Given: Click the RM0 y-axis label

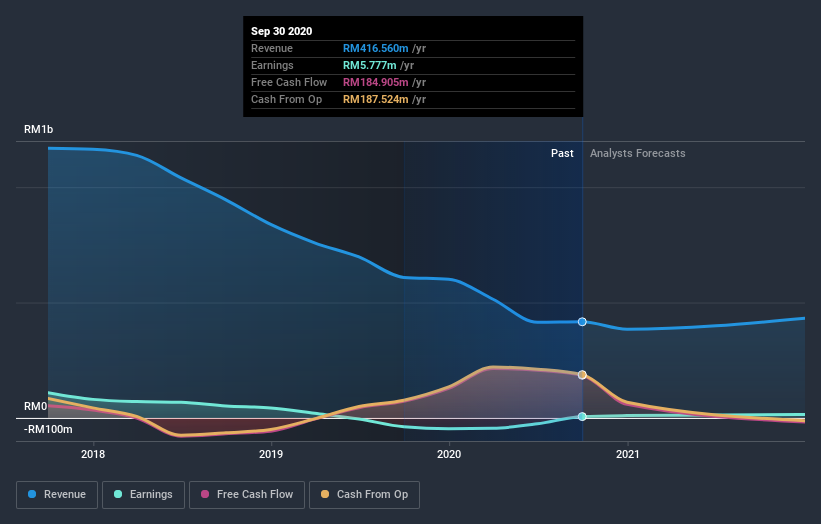Looking at the screenshot, I should 35,406.
